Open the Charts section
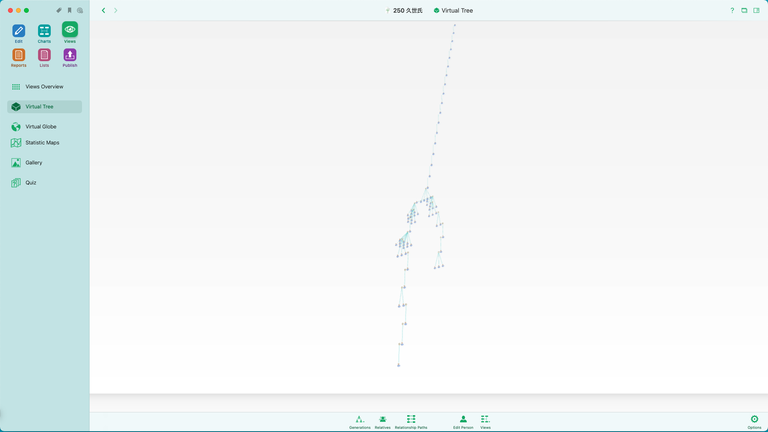Image resolution: width=768 pixels, height=432 pixels. 44,33
